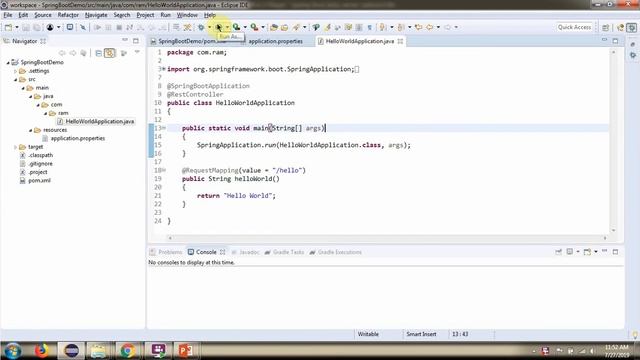This screenshot has height=360, width=640.
Task: Toggle Link with Editor in Navigator
Action: click(109, 53)
